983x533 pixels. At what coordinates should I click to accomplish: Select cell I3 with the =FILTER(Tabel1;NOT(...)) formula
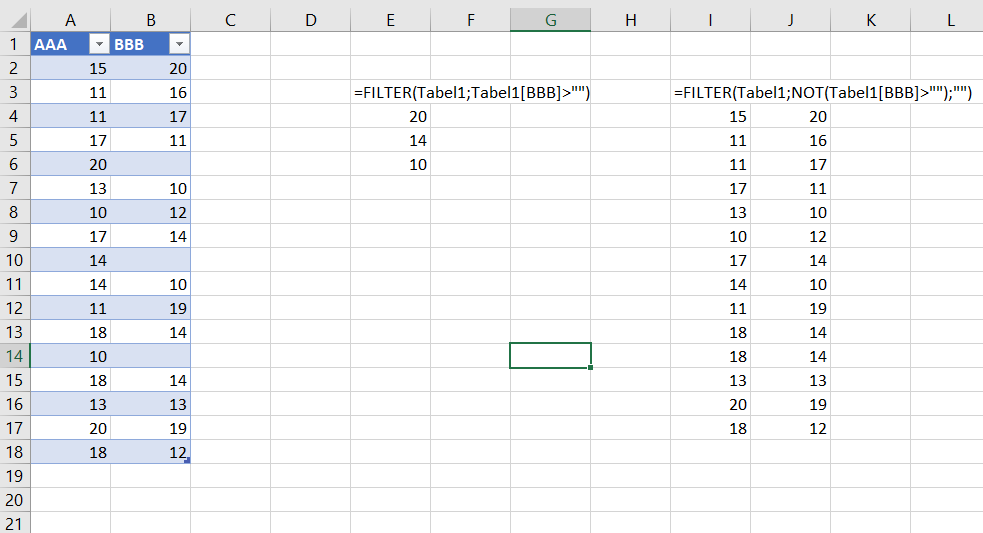(x=710, y=92)
